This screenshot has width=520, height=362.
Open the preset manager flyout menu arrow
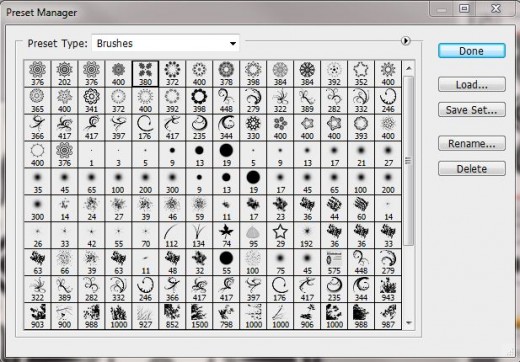pyautogui.click(x=405, y=41)
